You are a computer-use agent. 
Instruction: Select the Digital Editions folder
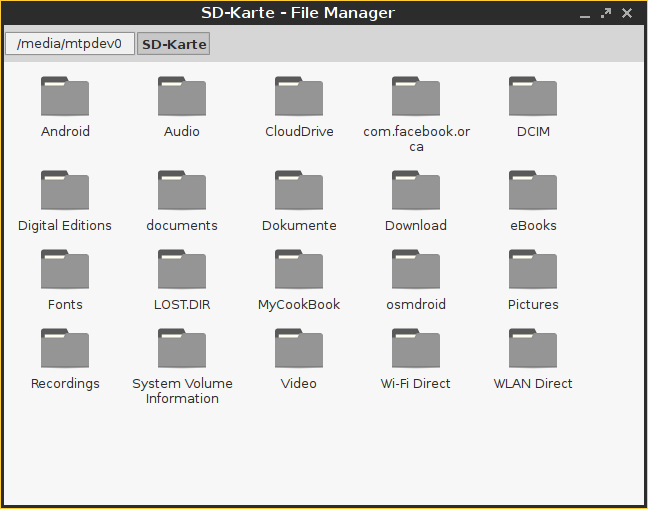[65, 191]
